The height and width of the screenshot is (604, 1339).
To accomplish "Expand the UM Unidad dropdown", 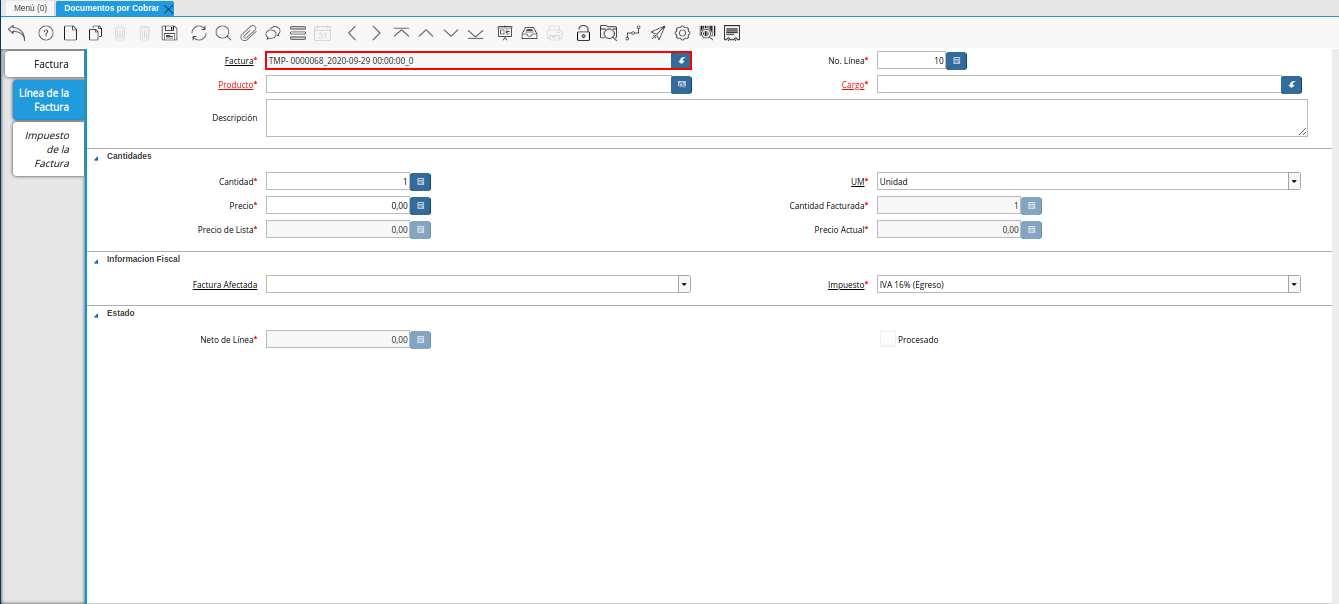I will [1295, 182].
